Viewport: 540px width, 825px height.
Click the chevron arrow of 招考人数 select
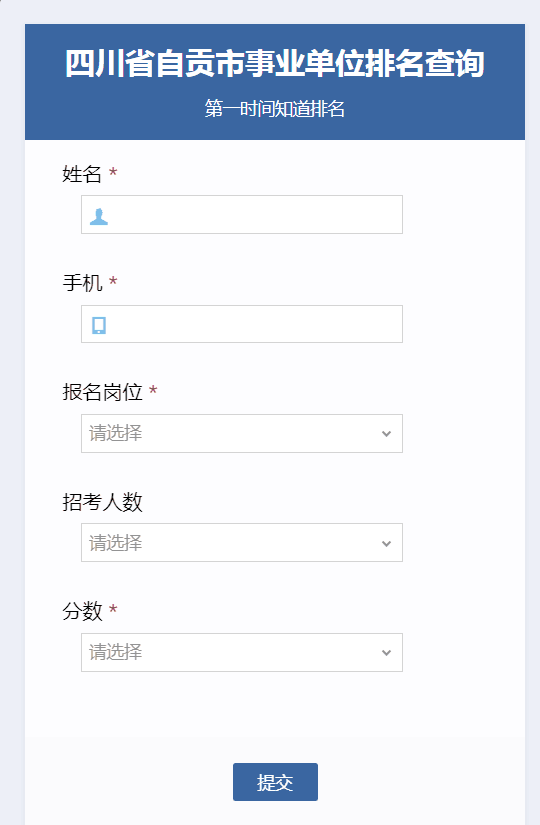pos(386,544)
